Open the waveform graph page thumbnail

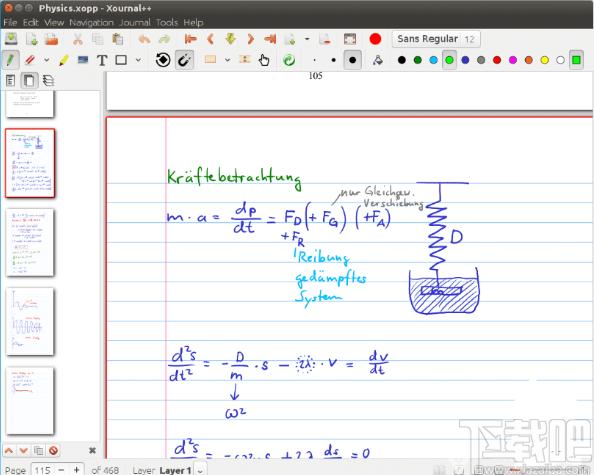pyautogui.click(x=30, y=322)
